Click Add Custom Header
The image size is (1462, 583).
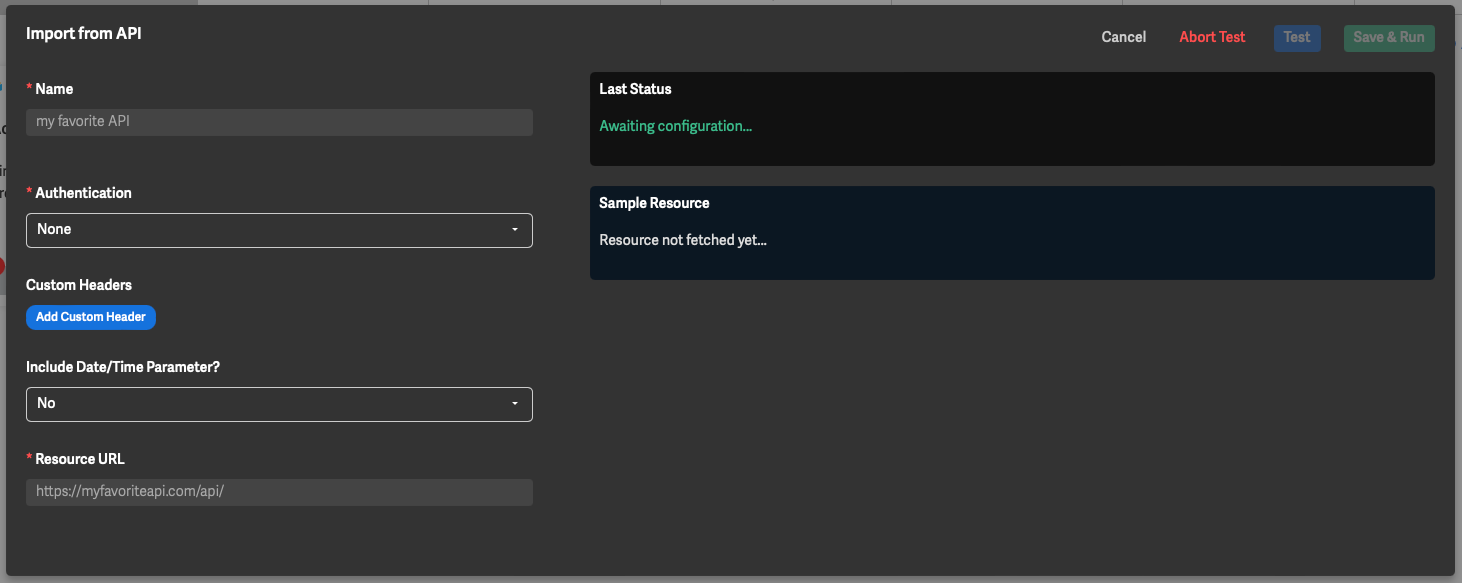[91, 317]
